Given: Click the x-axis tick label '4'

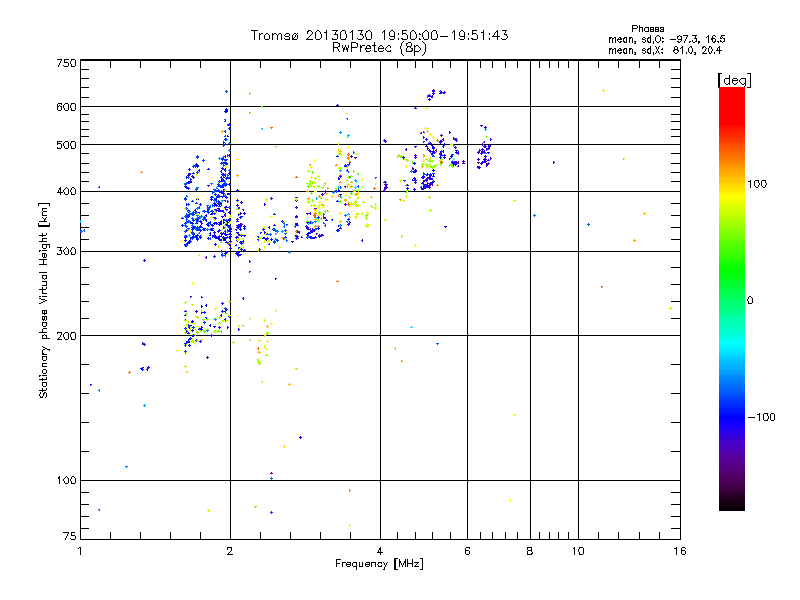Looking at the screenshot, I should (380, 551).
